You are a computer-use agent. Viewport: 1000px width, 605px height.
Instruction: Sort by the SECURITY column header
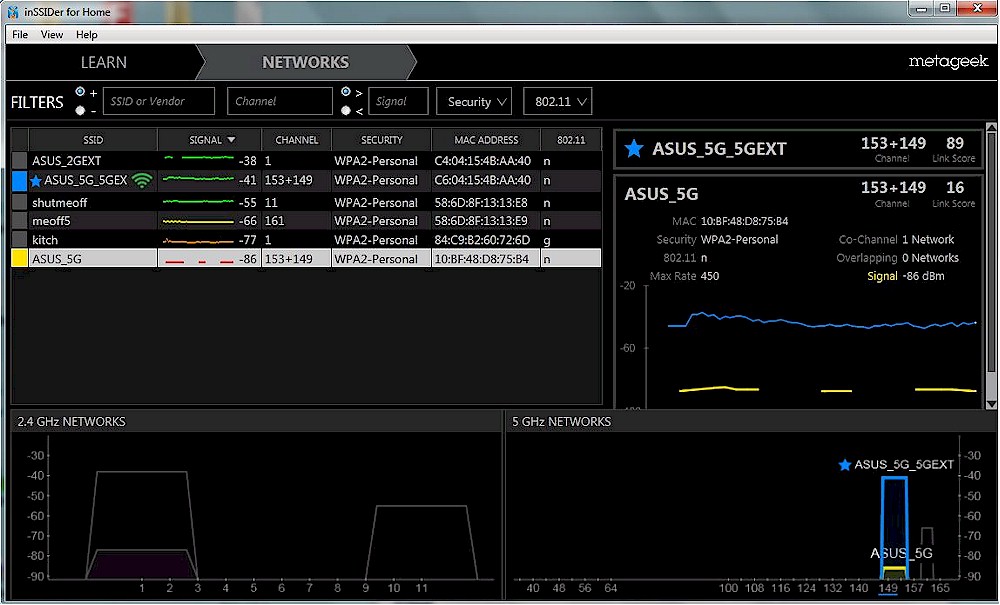click(381, 140)
